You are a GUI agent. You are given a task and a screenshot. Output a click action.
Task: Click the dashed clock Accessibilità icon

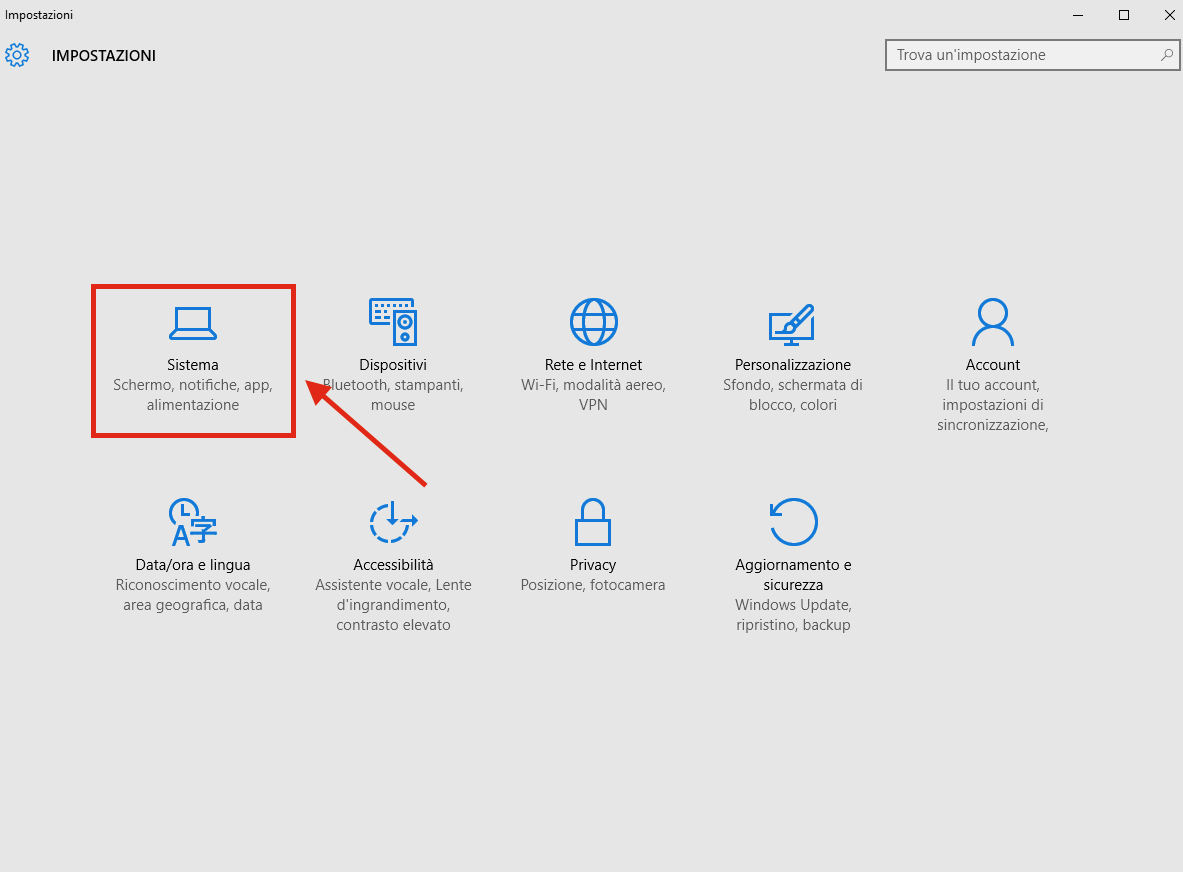pyautogui.click(x=393, y=522)
